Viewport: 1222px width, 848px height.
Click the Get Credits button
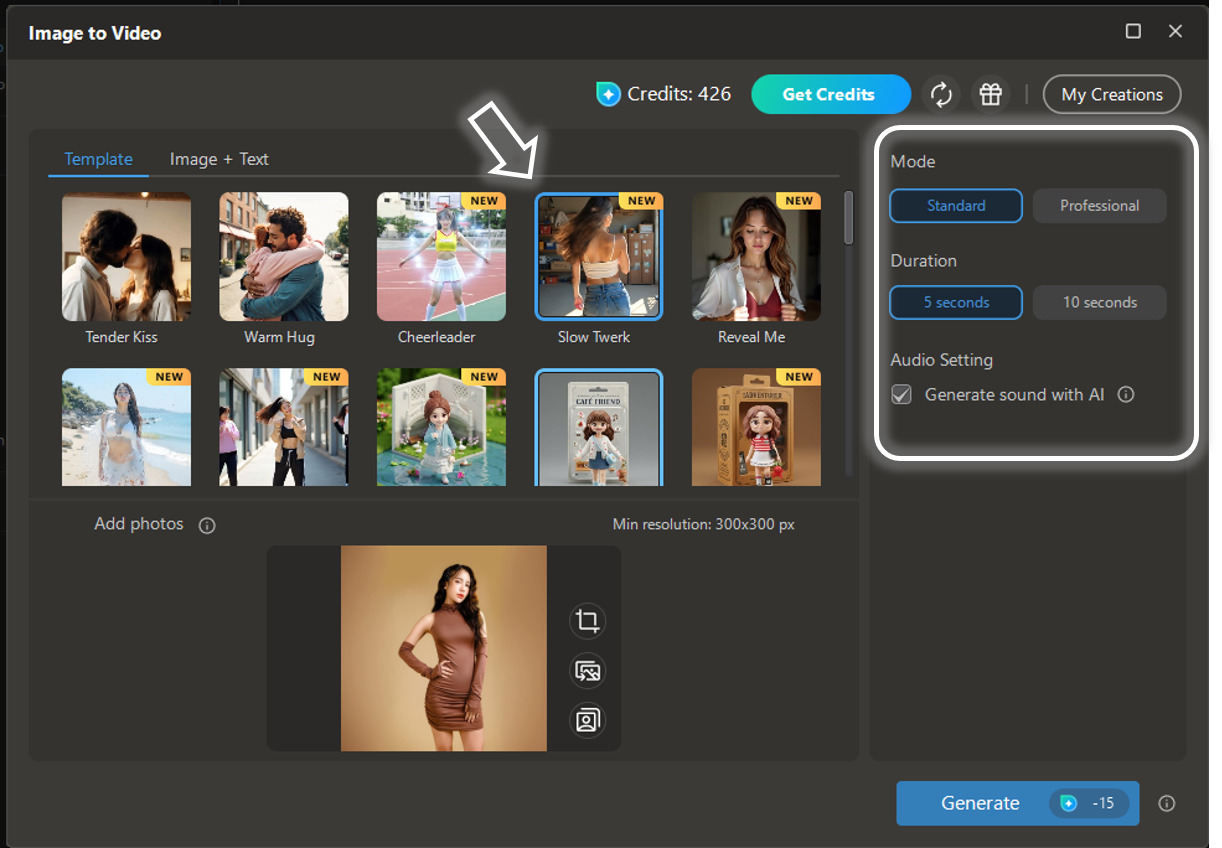(x=831, y=94)
